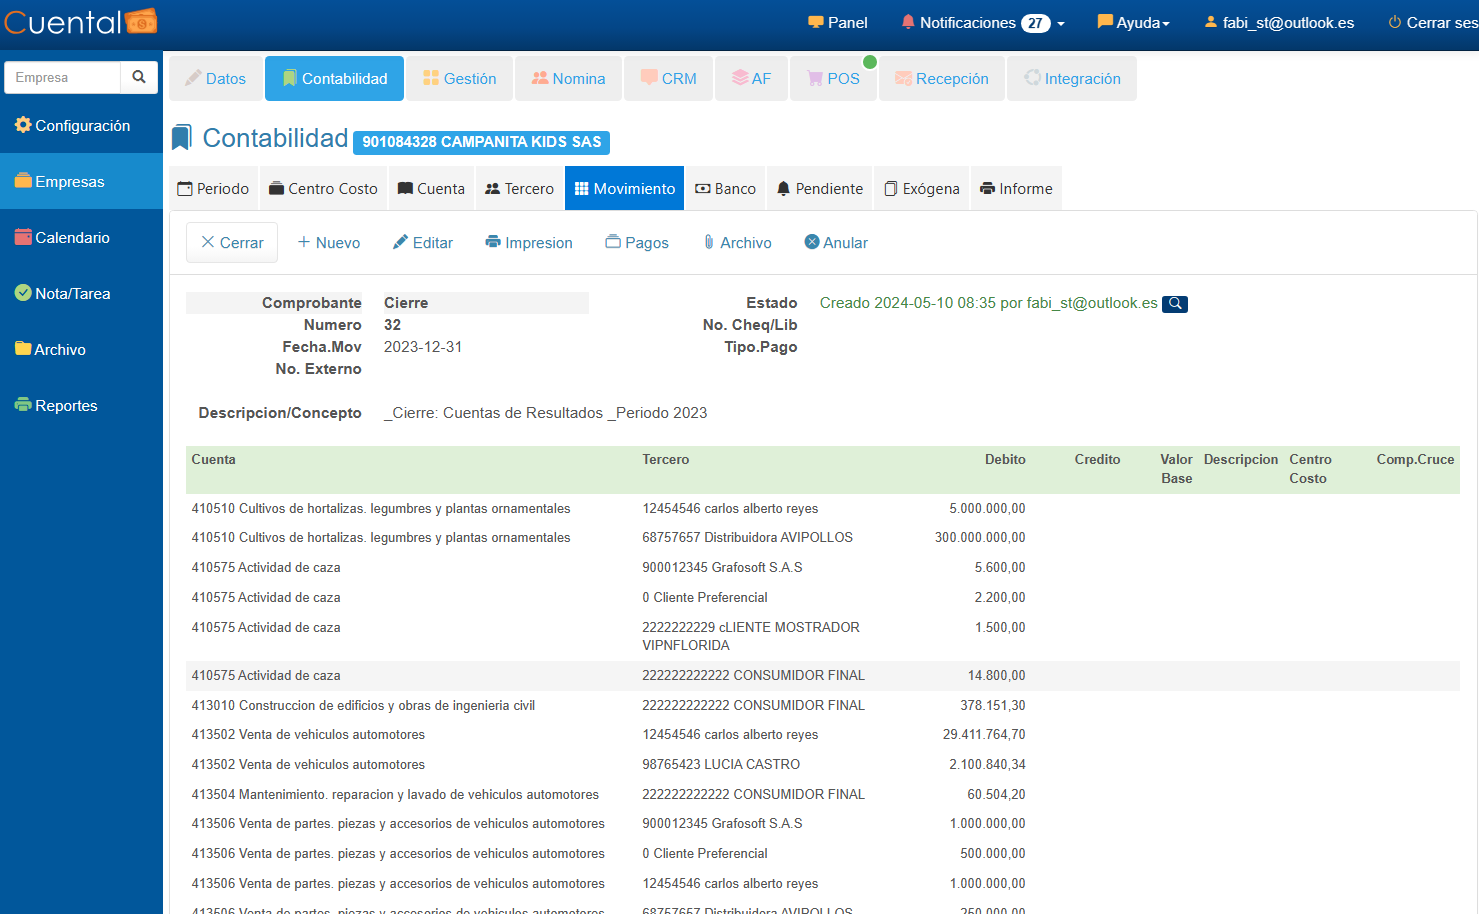Click Archivo paperclip in the toolbar
The width and height of the screenshot is (1479, 914).
tap(737, 243)
